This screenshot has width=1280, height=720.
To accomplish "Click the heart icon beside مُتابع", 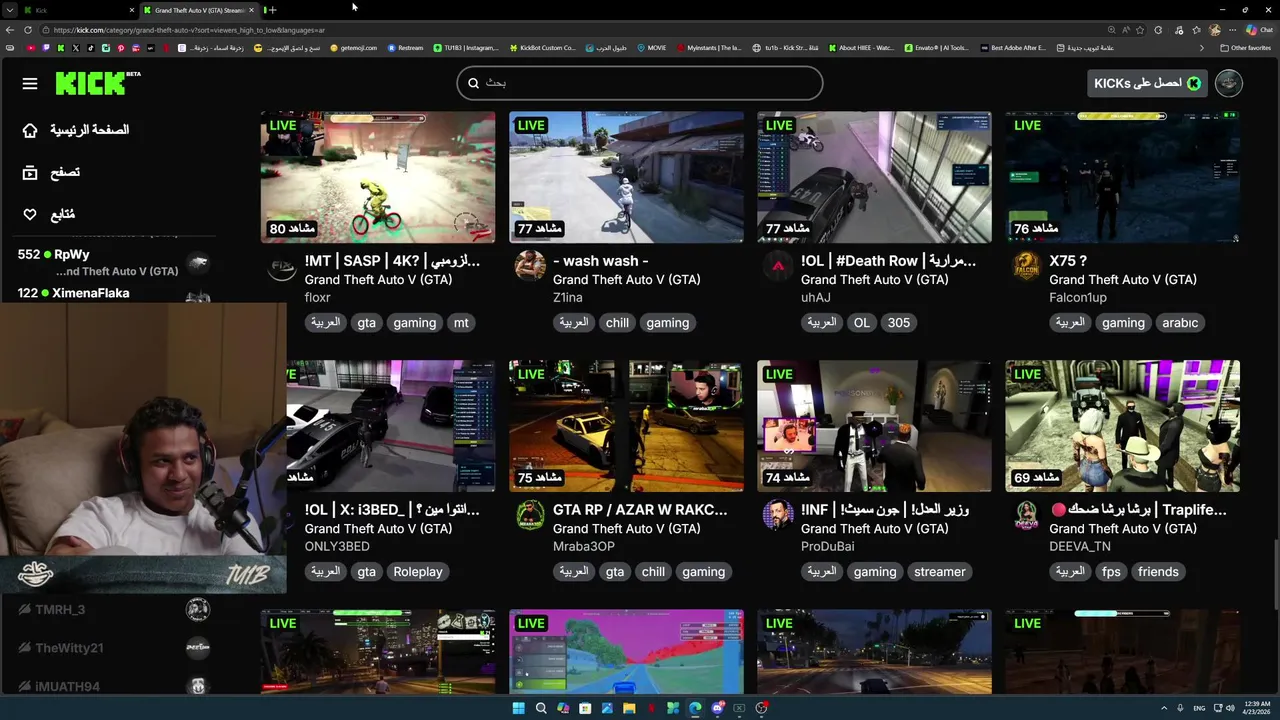I will tap(30, 214).
